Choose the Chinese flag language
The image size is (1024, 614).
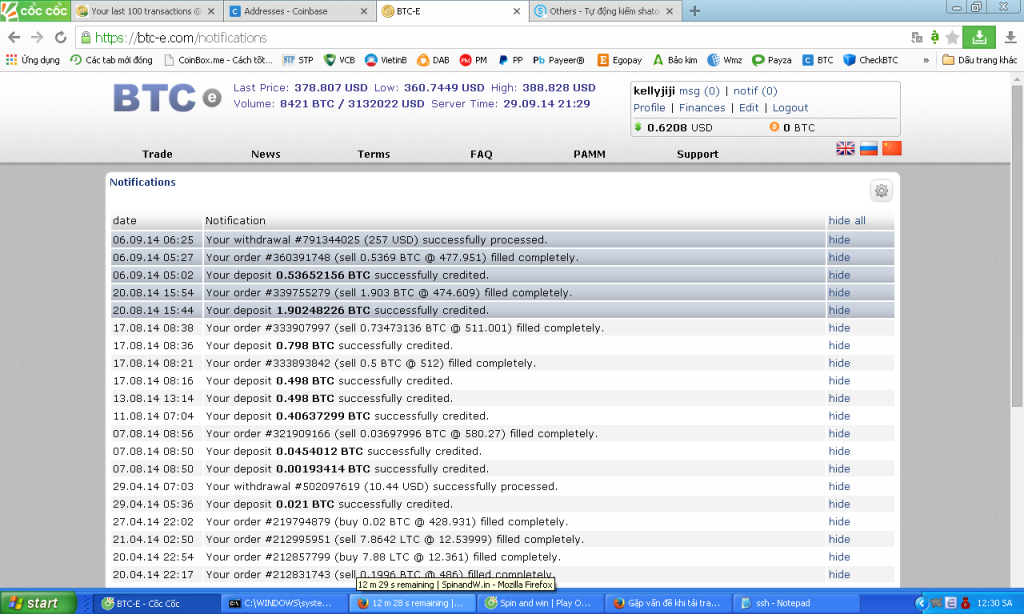[891, 149]
